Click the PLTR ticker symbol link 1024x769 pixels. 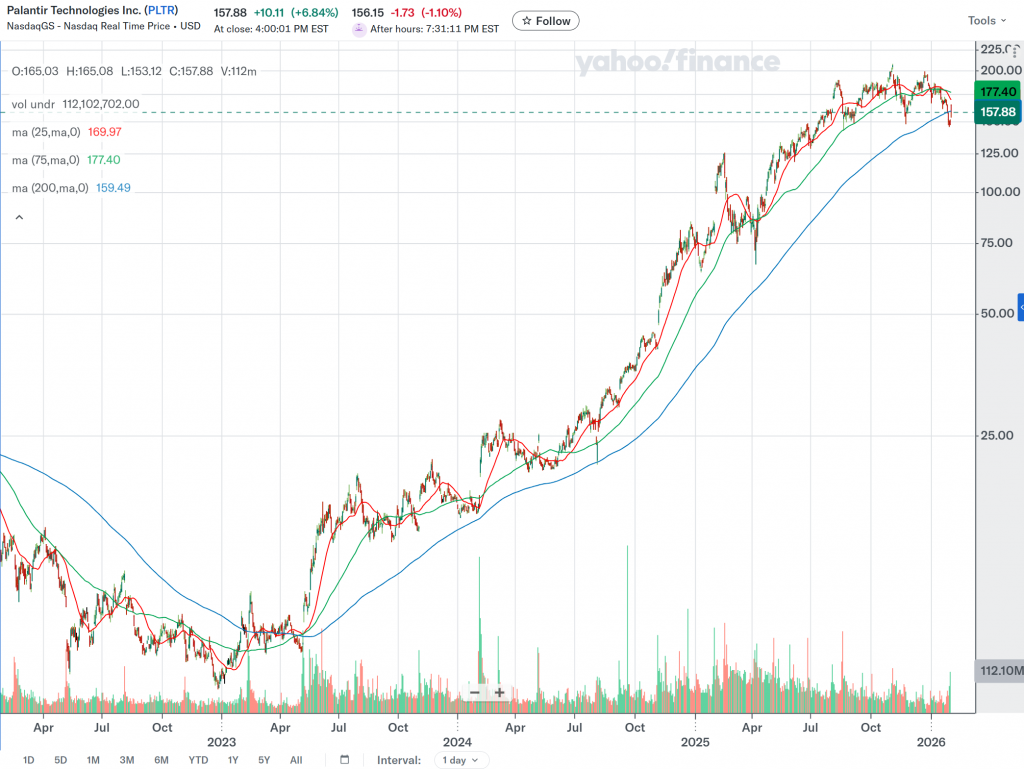click(163, 11)
